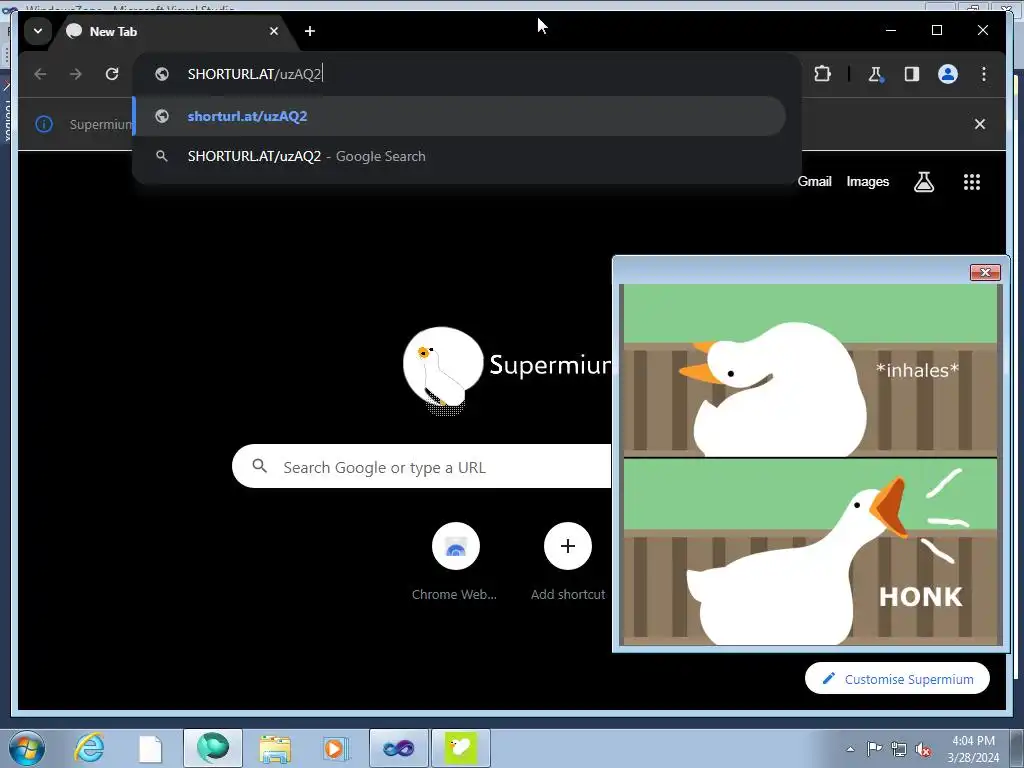Open Windows Media Player taskbar icon
Image resolution: width=1024 pixels, height=768 pixels.
click(336, 748)
